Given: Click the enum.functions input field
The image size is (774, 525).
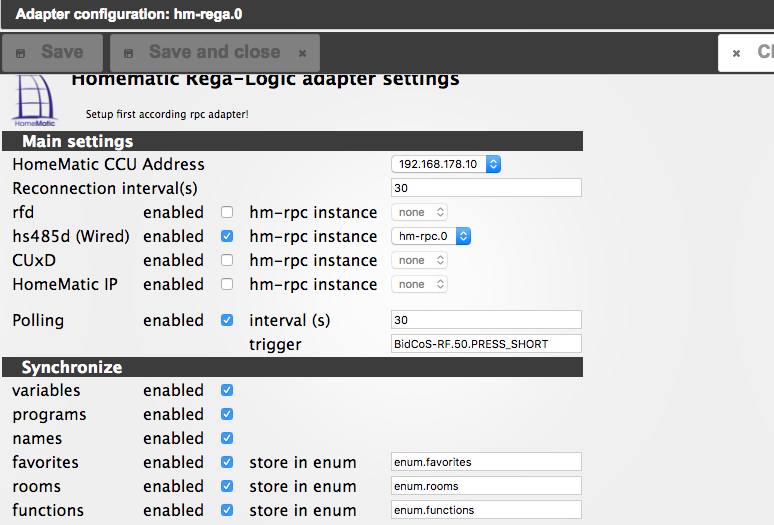Looking at the screenshot, I should tap(486, 510).
